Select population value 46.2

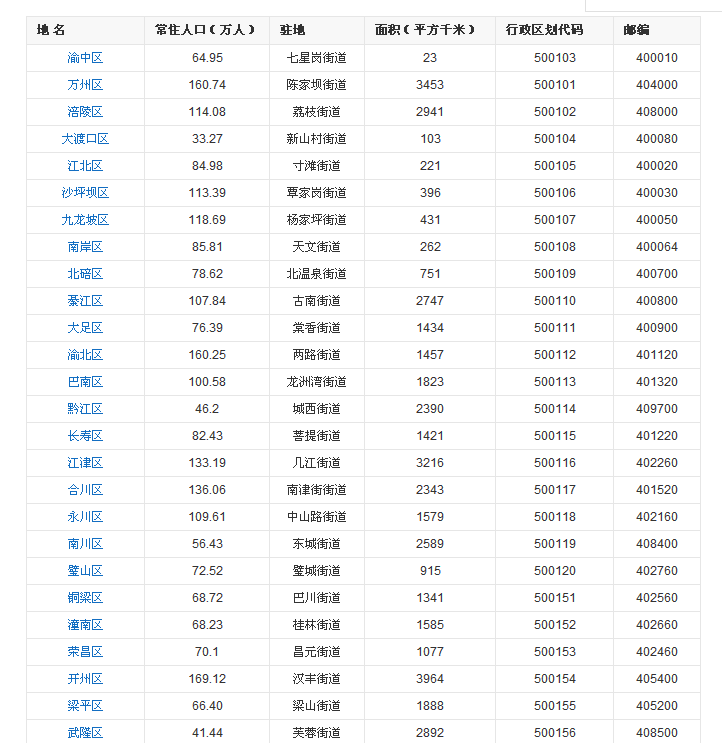point(208,409)
